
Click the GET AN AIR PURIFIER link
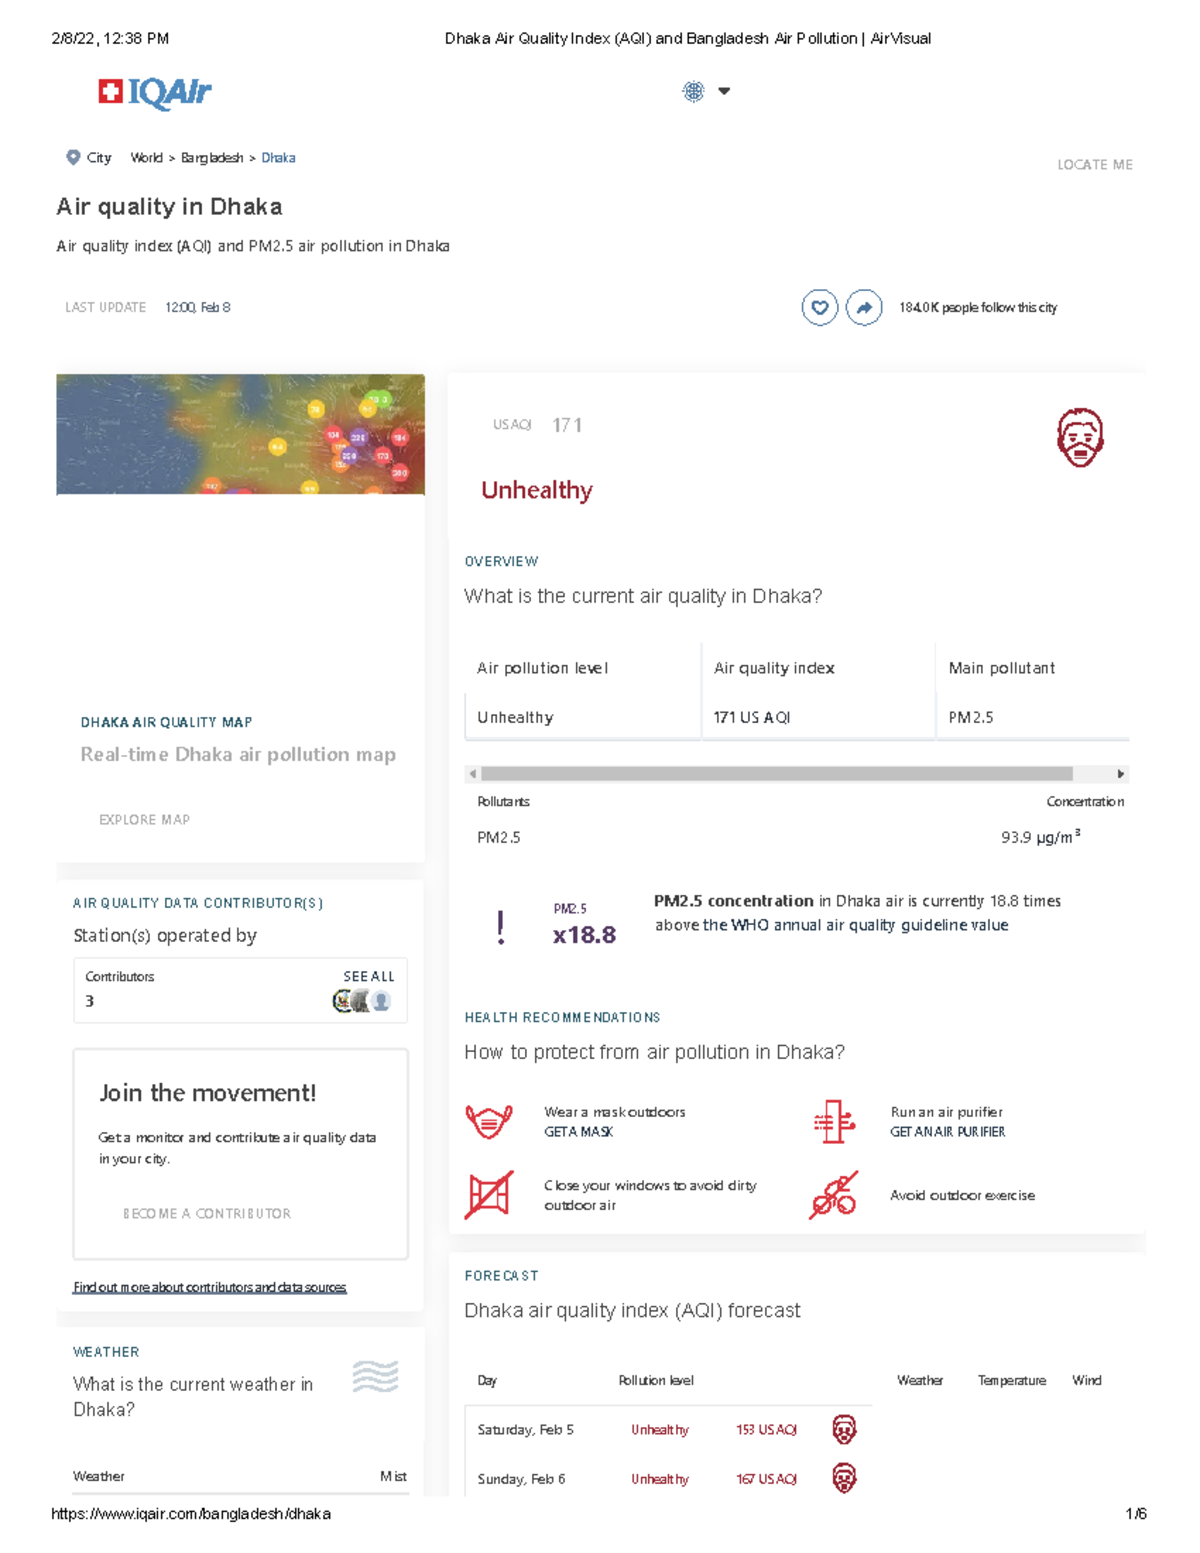[948, 1132]
